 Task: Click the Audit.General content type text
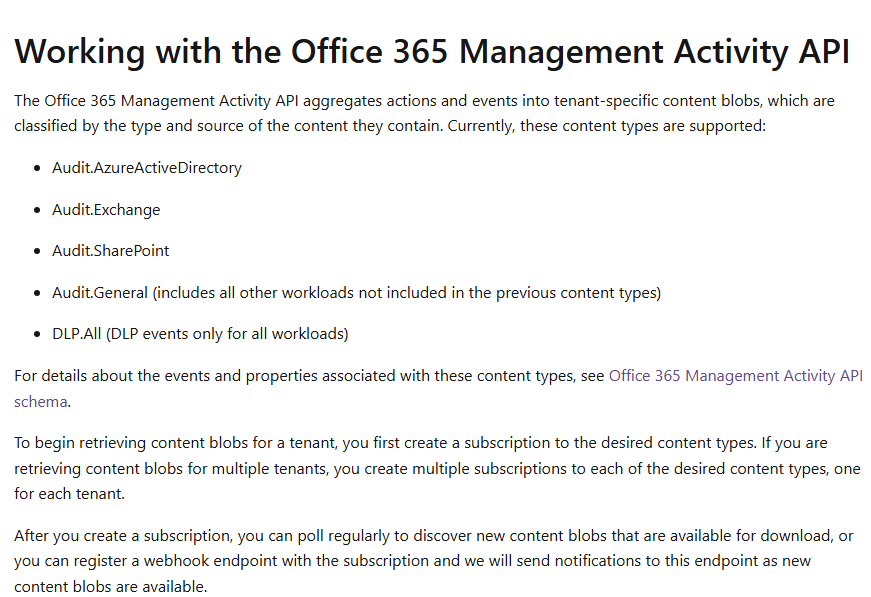pos(100,293)
